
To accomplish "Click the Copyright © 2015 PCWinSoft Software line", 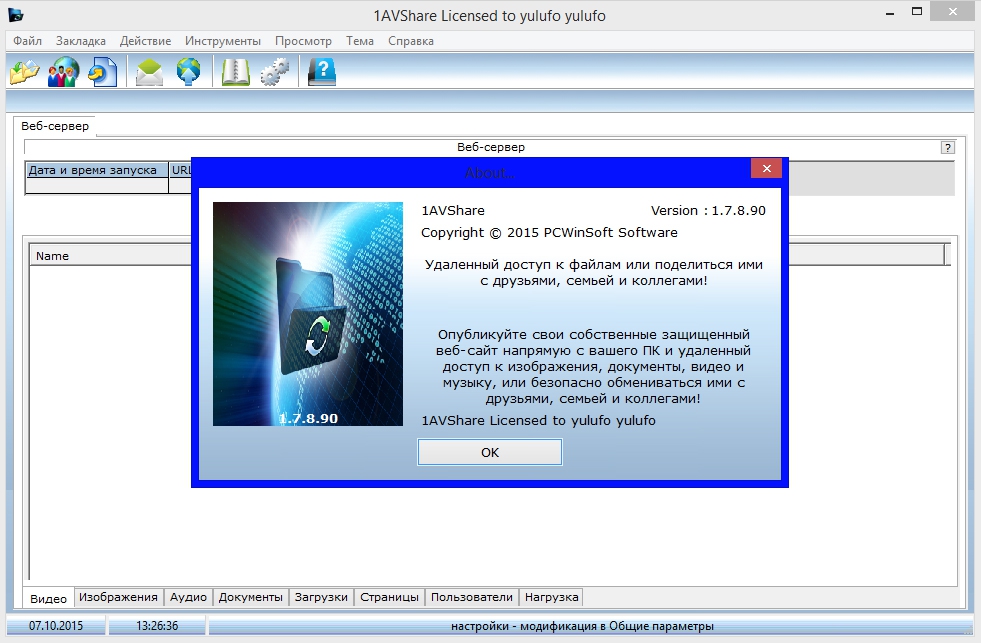I will click(x=549, y=233).
